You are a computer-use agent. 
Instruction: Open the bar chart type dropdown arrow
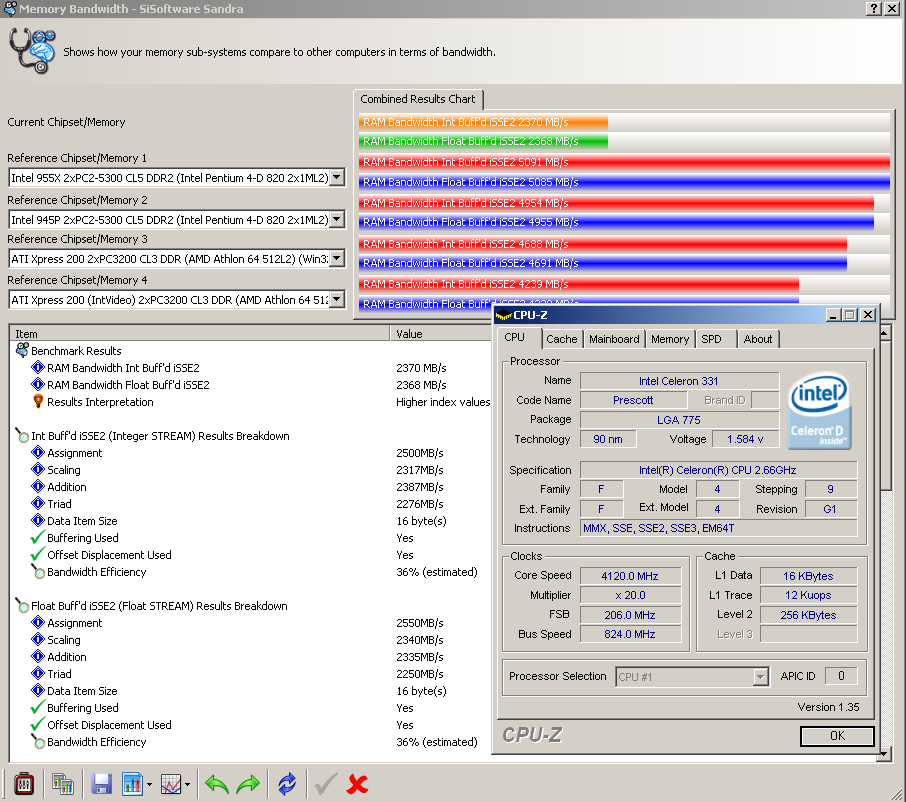tap(149, 784)
